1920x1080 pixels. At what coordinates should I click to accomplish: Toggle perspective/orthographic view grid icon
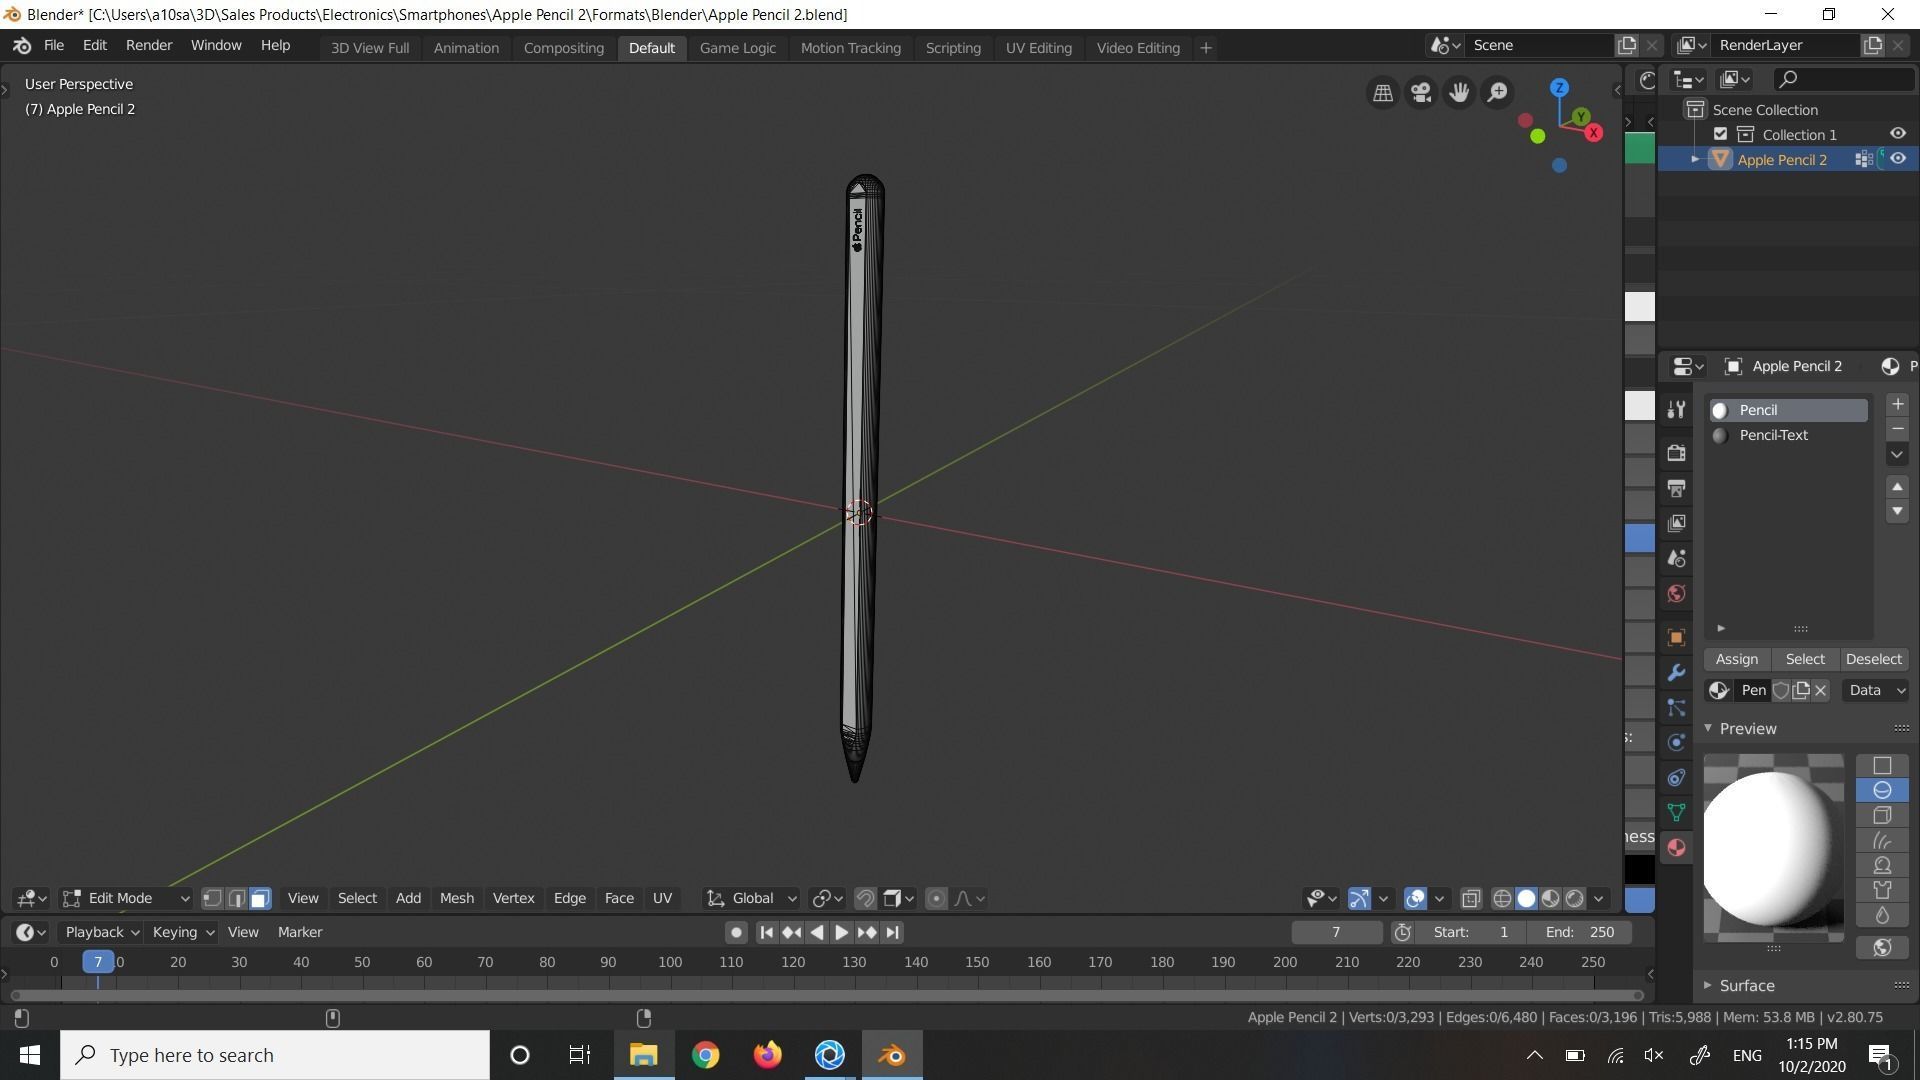(1383, 93)
